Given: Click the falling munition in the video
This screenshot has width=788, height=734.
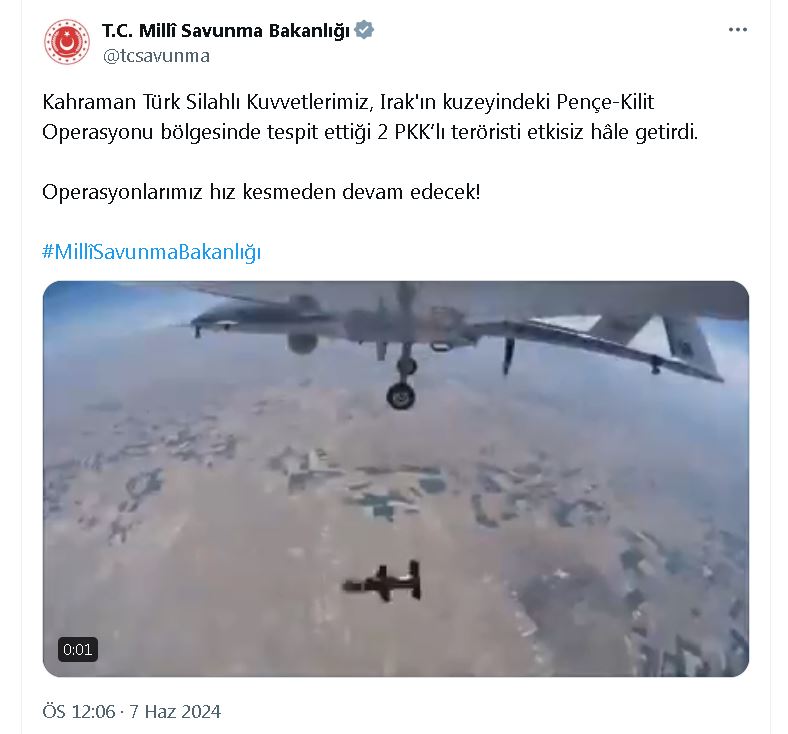Looking at the screenshot, I should tap(382, 582).
